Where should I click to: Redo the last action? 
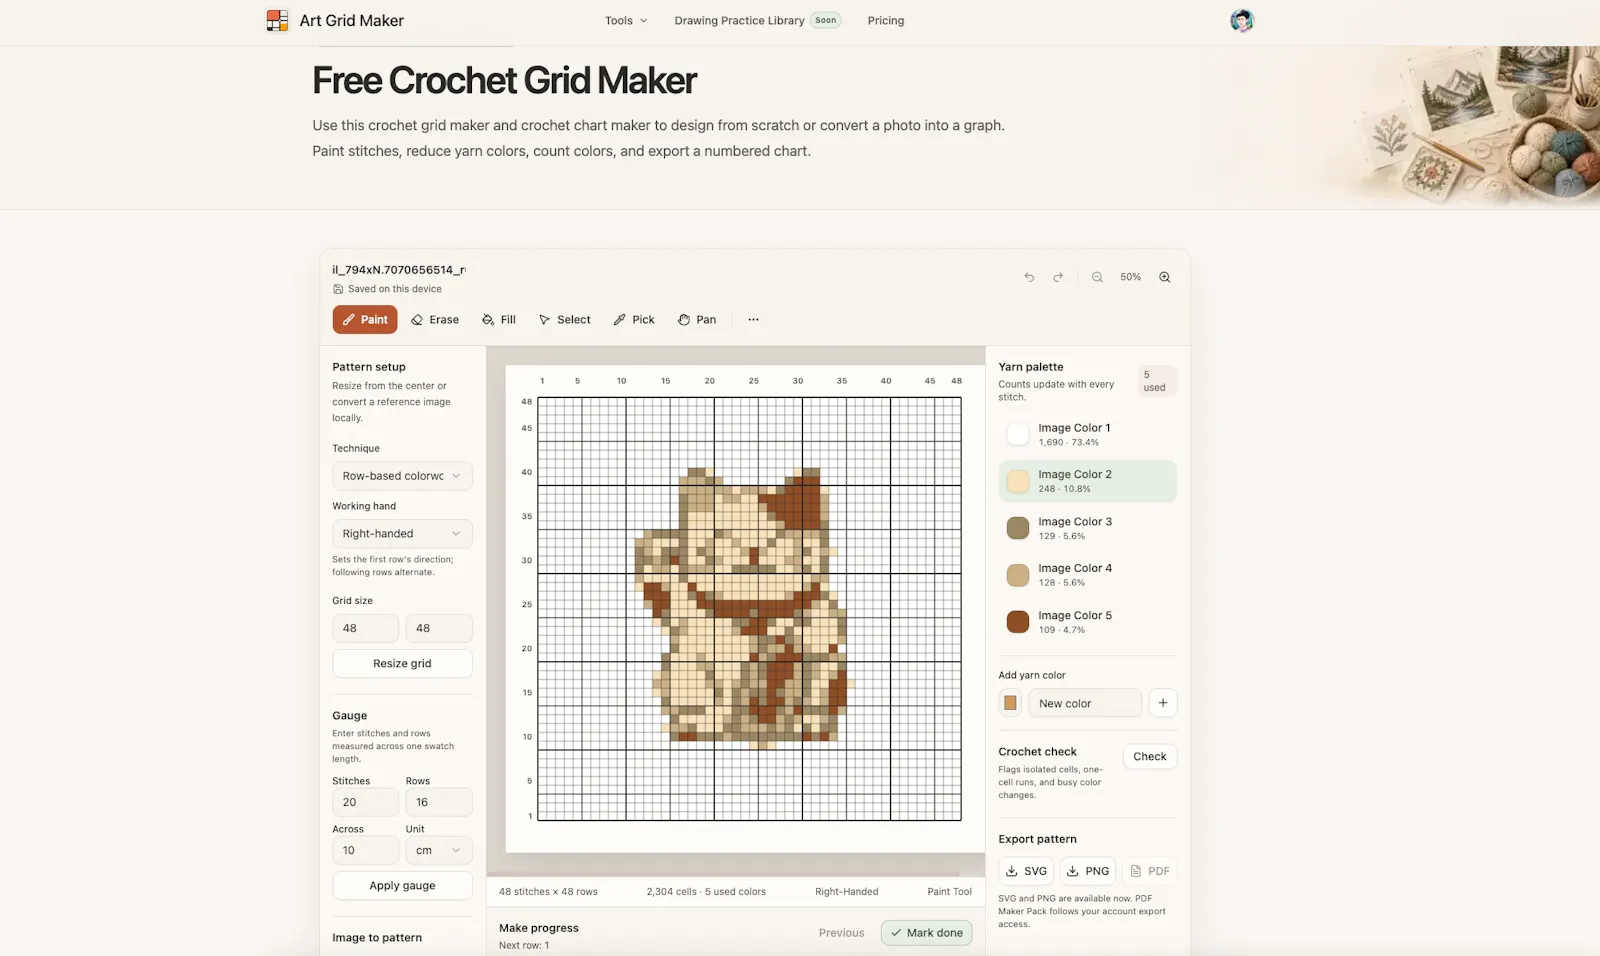(x=1058, y=277)
